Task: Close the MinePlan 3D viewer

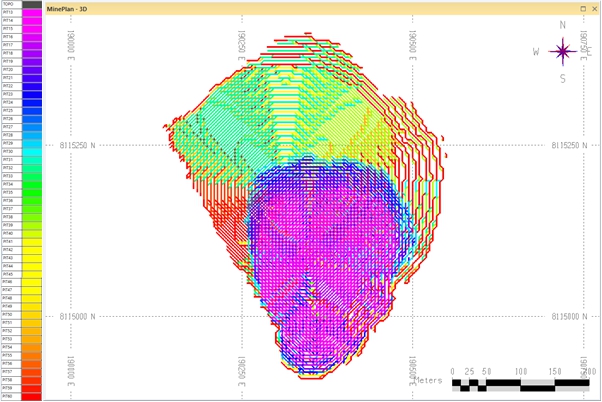Action: 594,8
